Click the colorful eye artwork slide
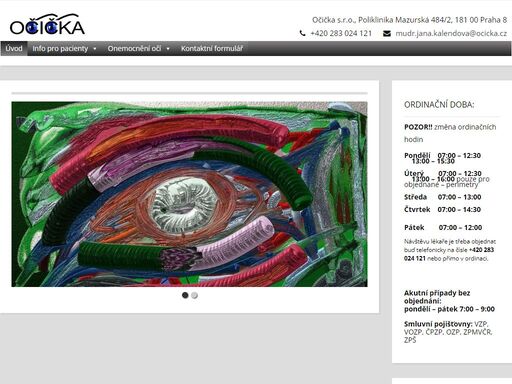The width and height of the screenshot is (512, 384). (x=189, y=194)
